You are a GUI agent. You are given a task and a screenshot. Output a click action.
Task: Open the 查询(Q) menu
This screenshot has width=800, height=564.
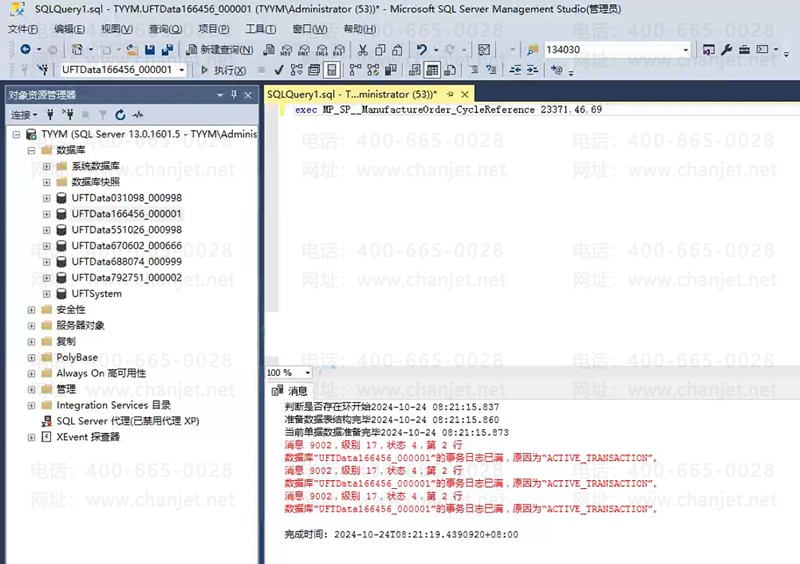(165, 29)
